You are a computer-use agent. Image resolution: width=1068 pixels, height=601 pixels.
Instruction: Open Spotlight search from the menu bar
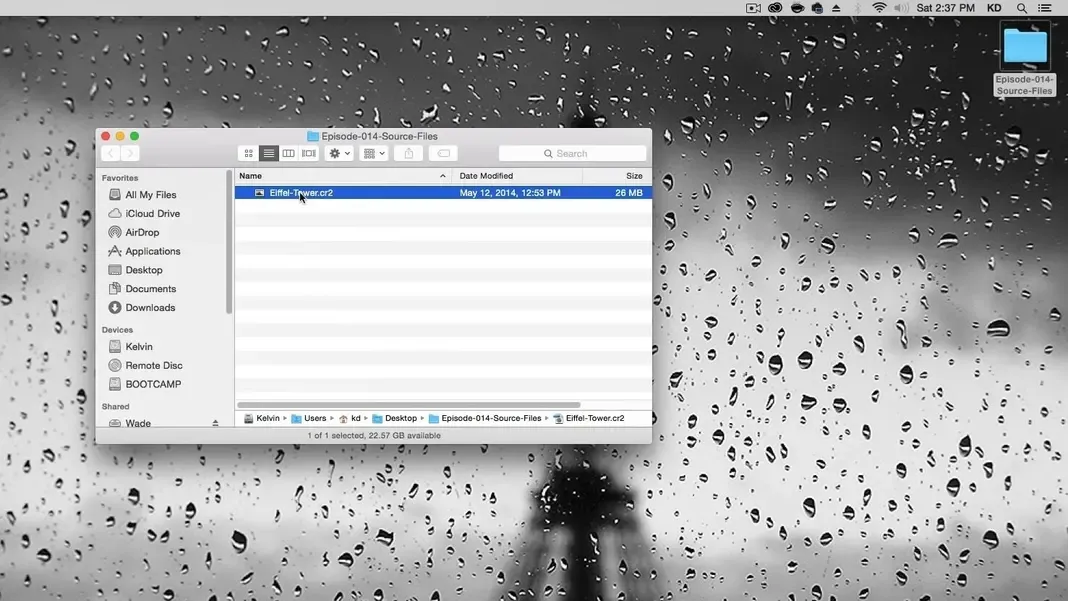pos(1021,7)
